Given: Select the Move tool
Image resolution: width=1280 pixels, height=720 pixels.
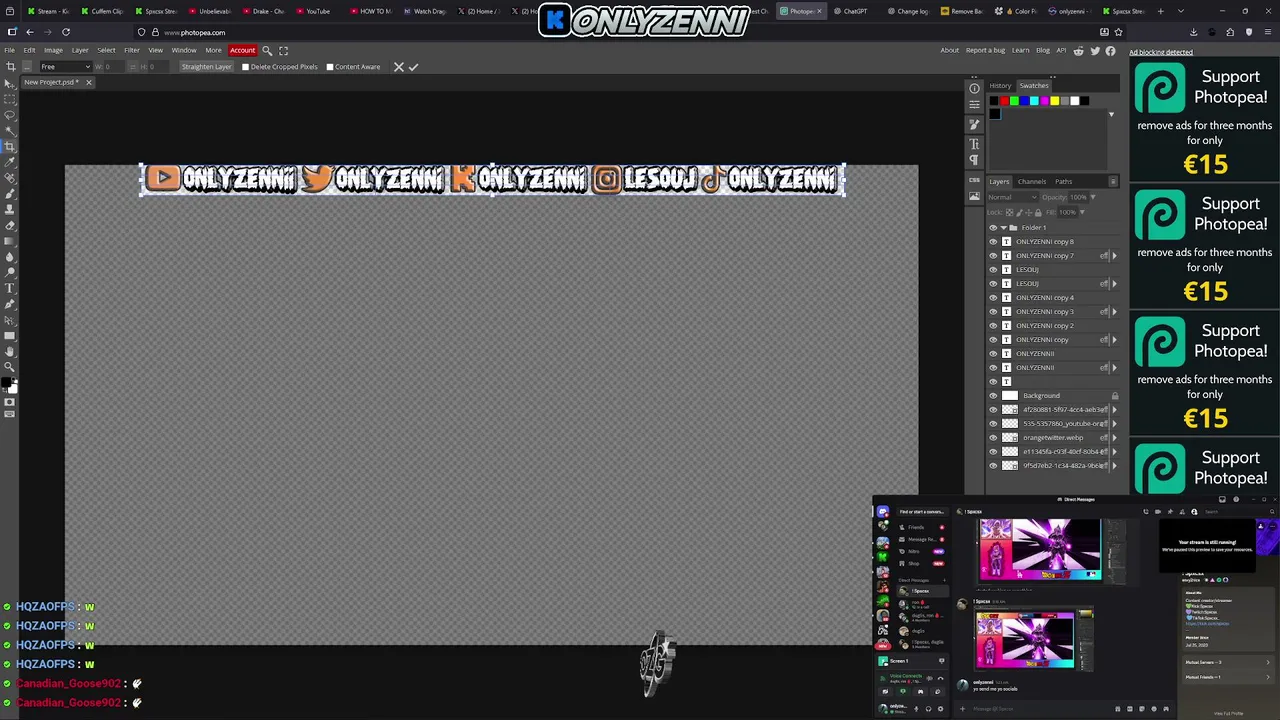Looking at the screenshot, I should pyautogui.click(x=10, y=83).
